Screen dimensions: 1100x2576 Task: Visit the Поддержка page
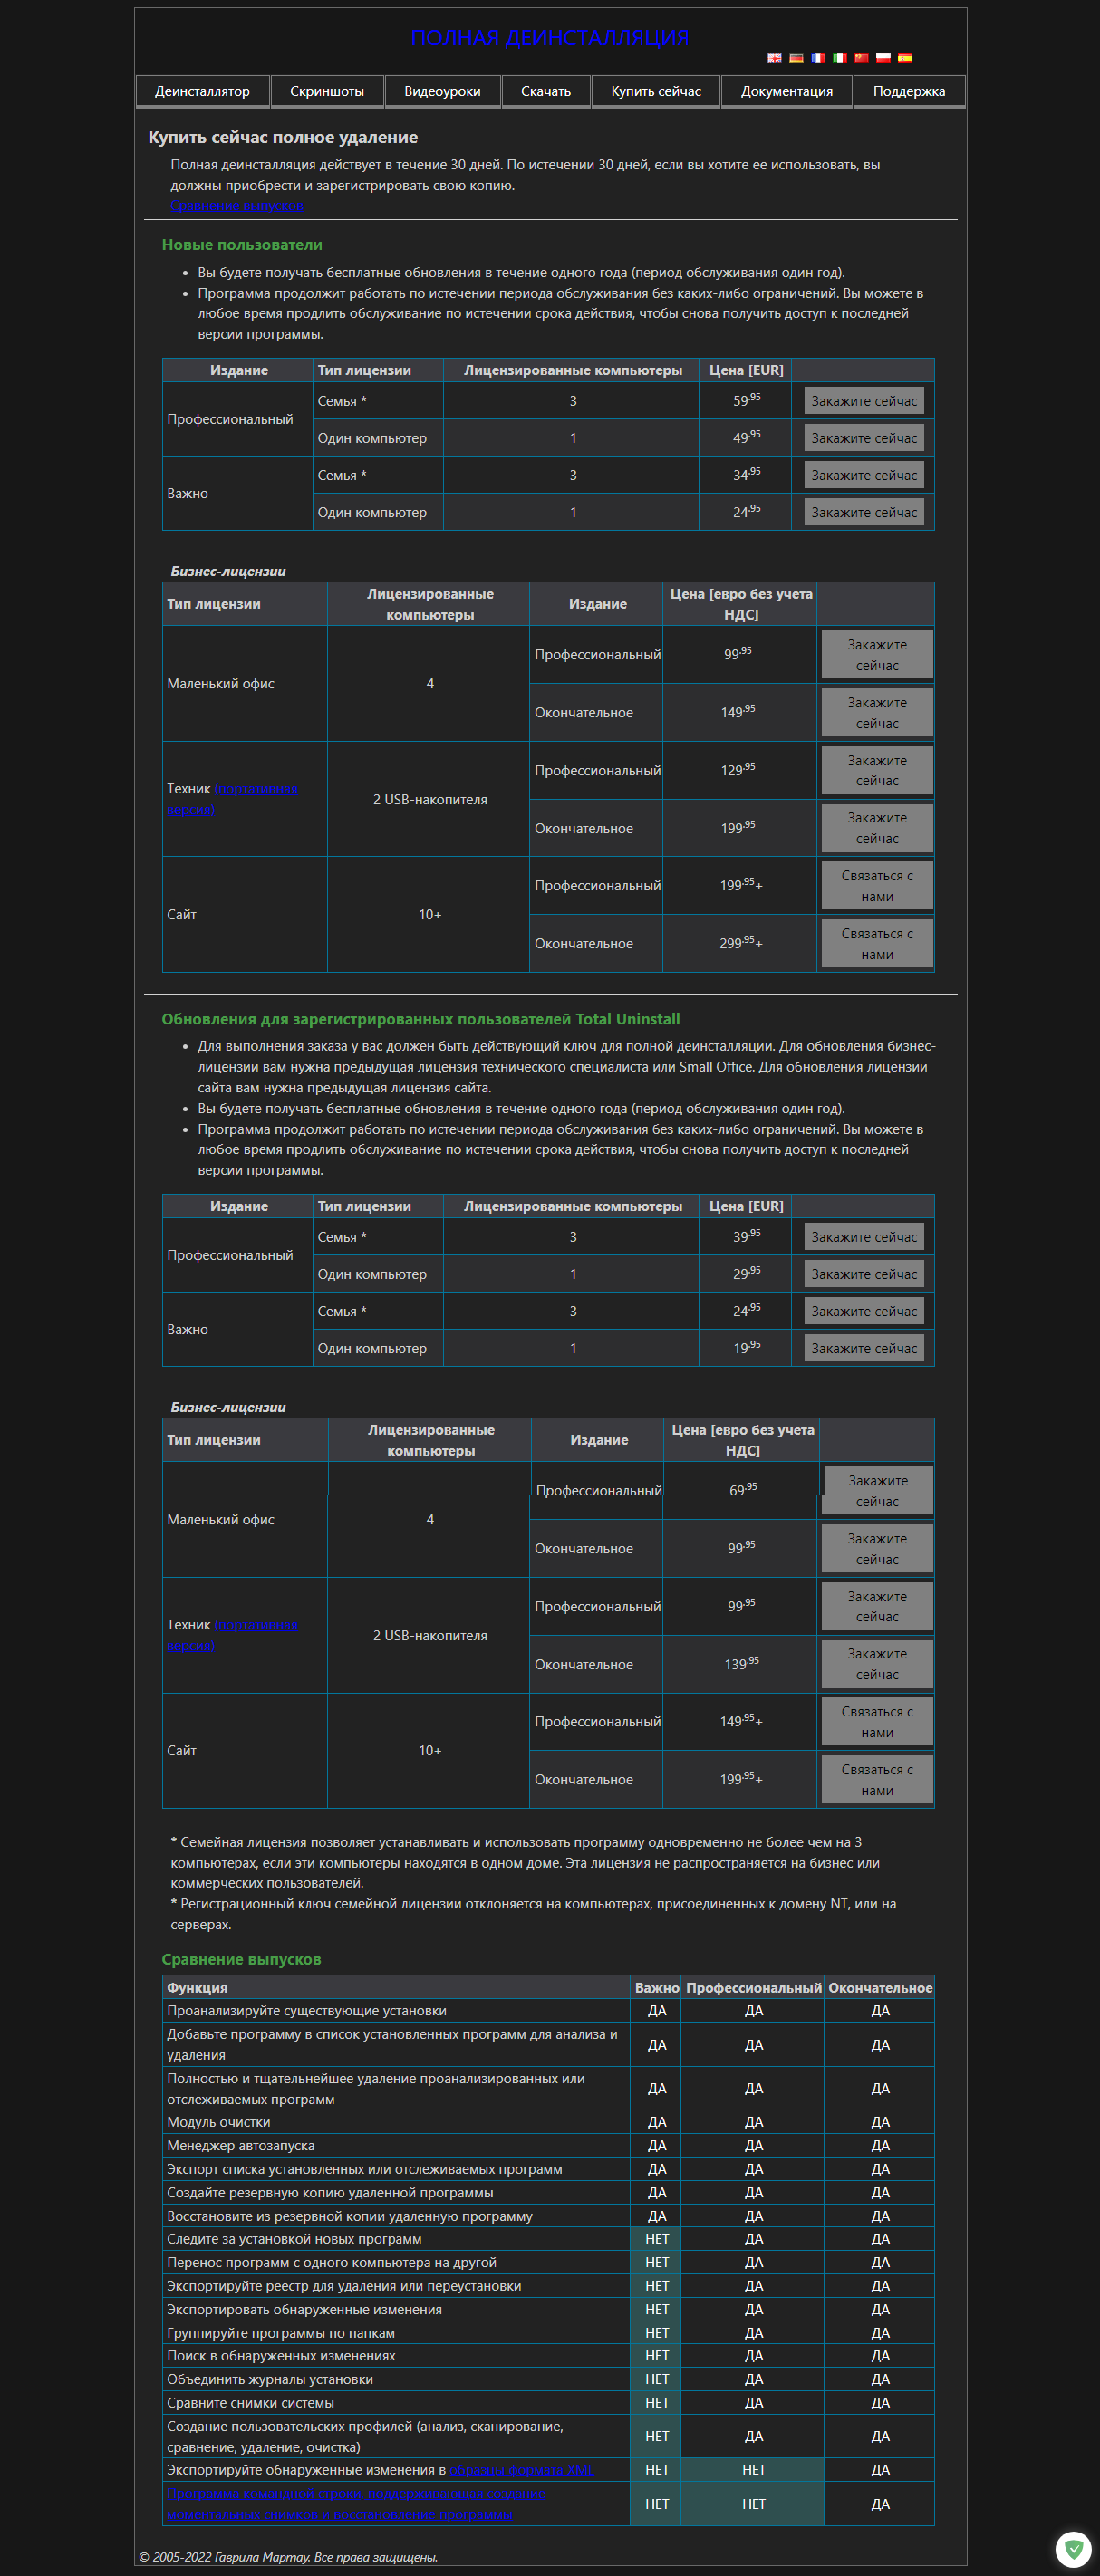coord(909,91)
